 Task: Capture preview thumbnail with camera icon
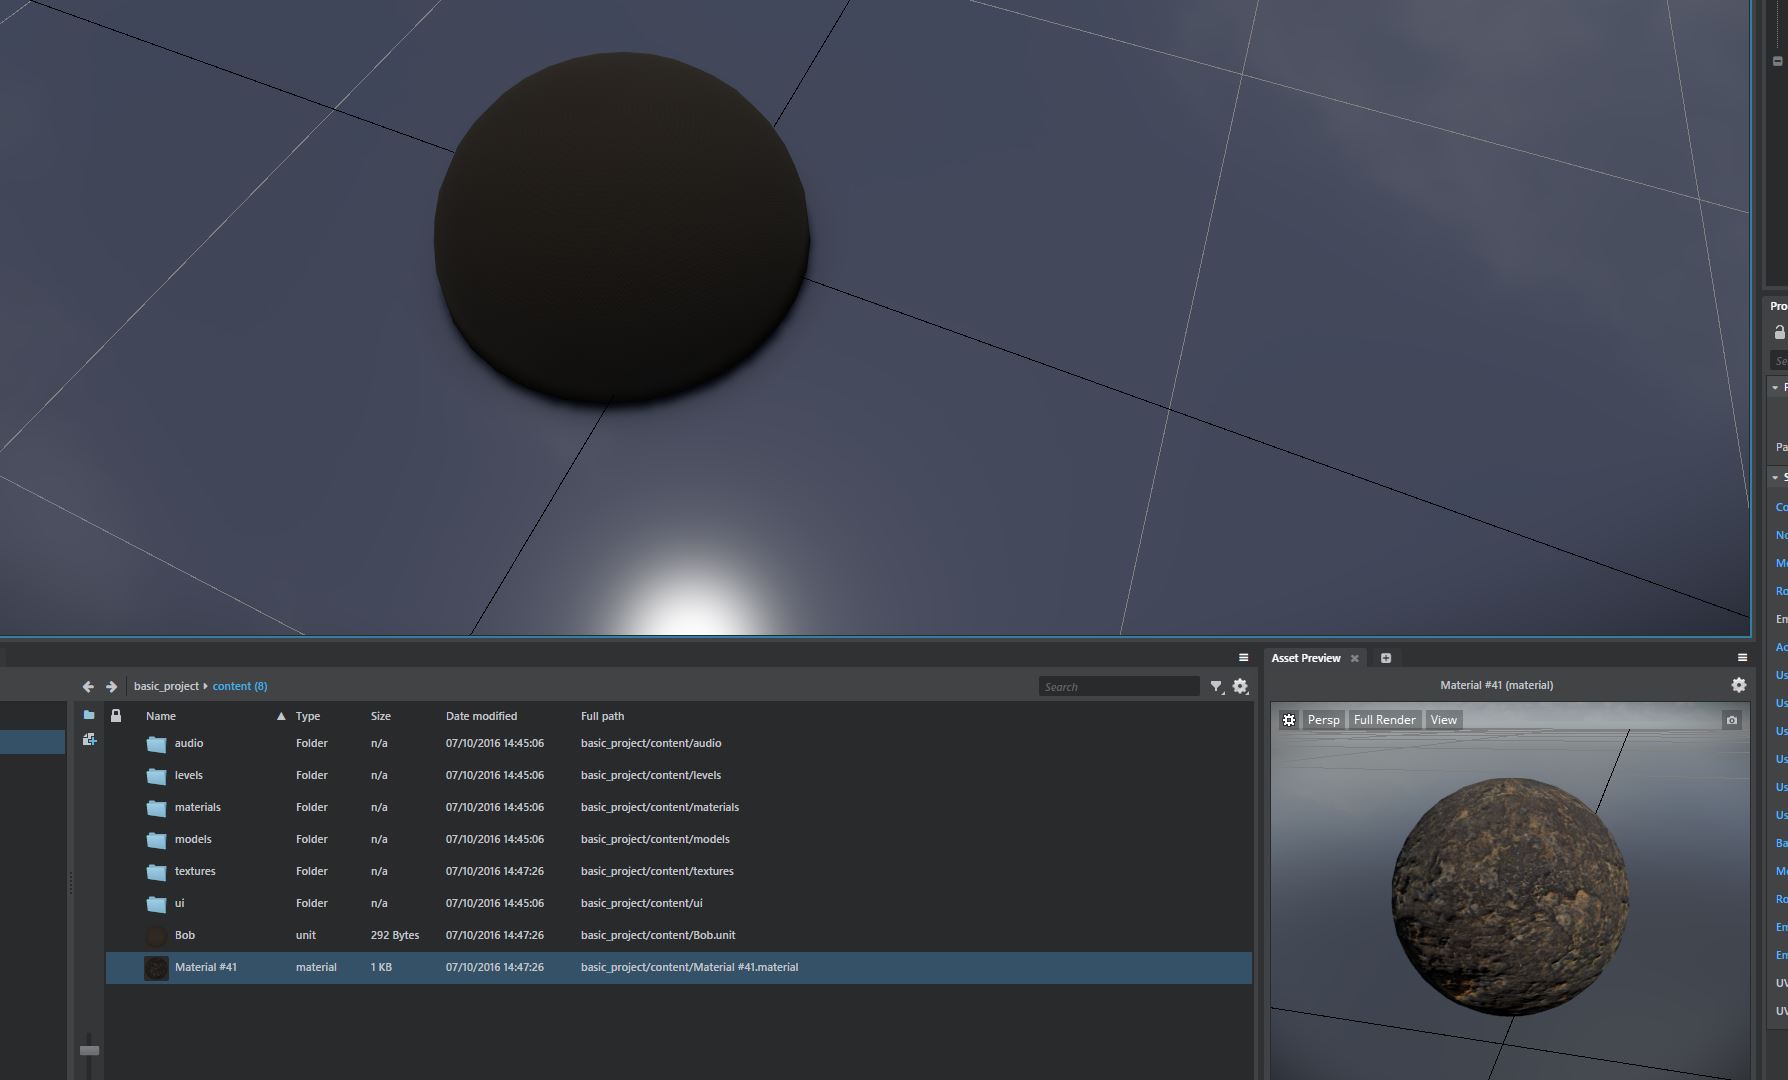[1732, 720]
